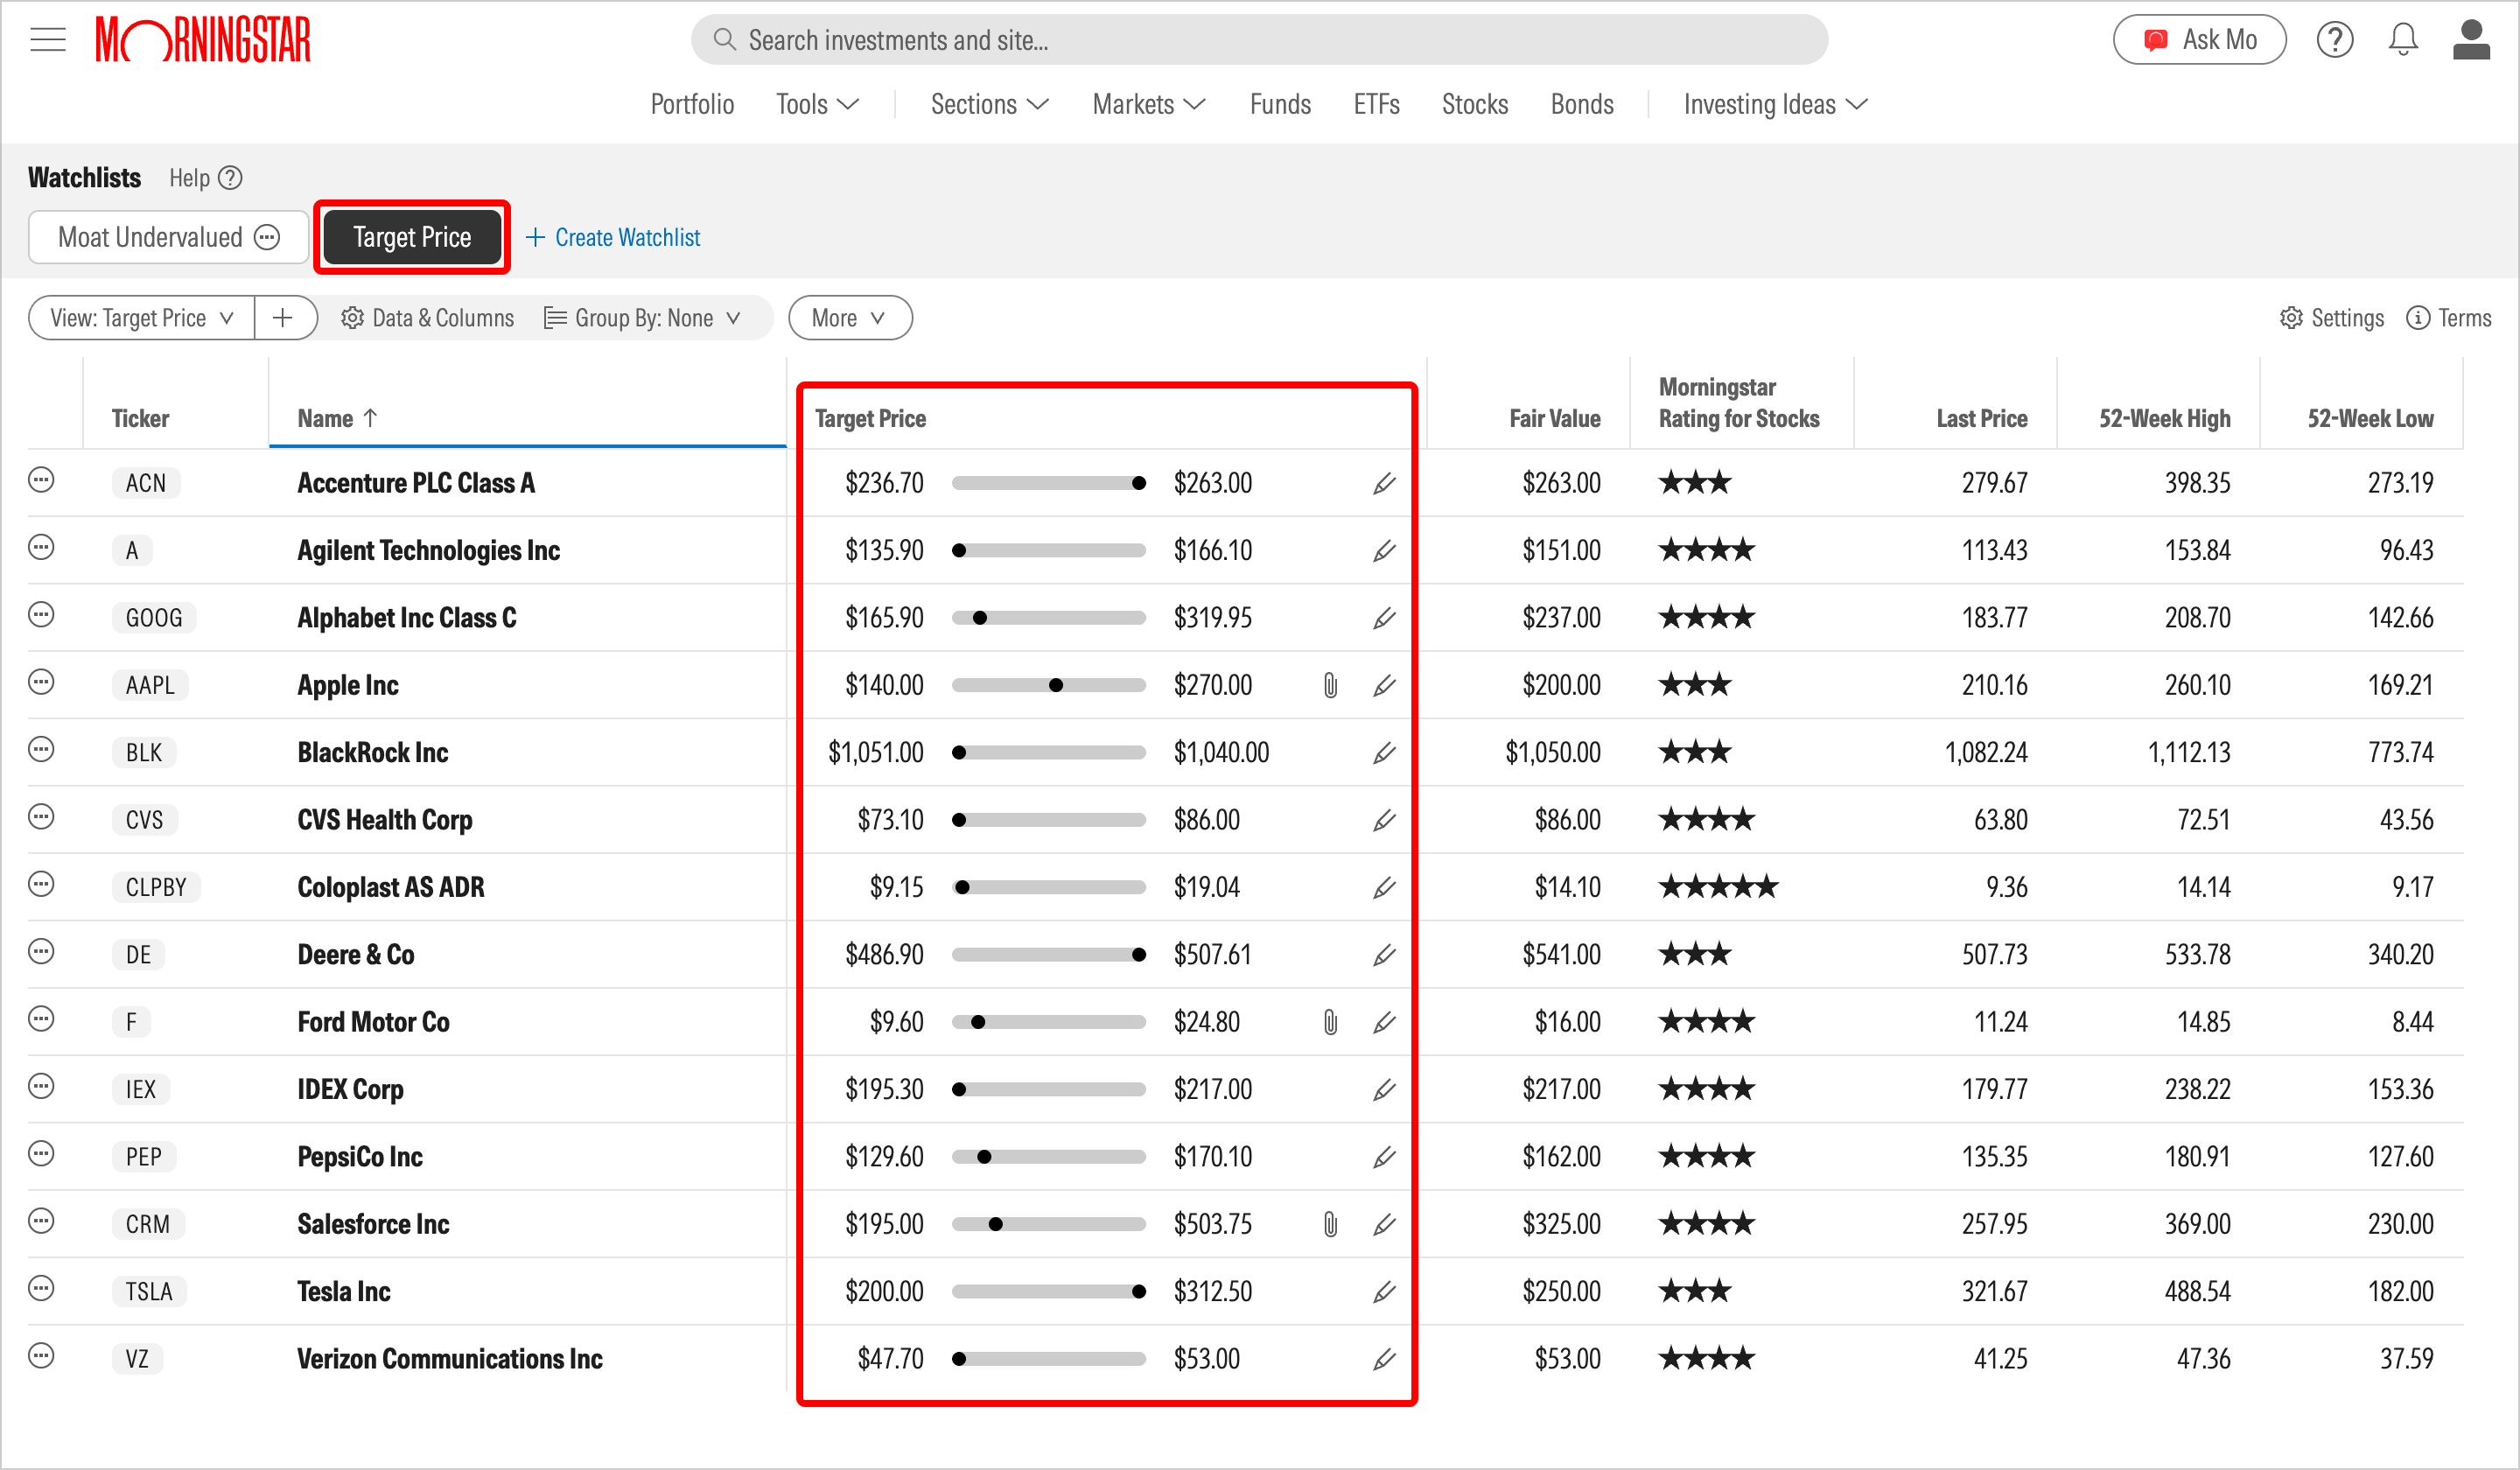Switch to the Moat Undervalued watchlist tab
The image size is (2520, 1470).
[x=150, y=237]
